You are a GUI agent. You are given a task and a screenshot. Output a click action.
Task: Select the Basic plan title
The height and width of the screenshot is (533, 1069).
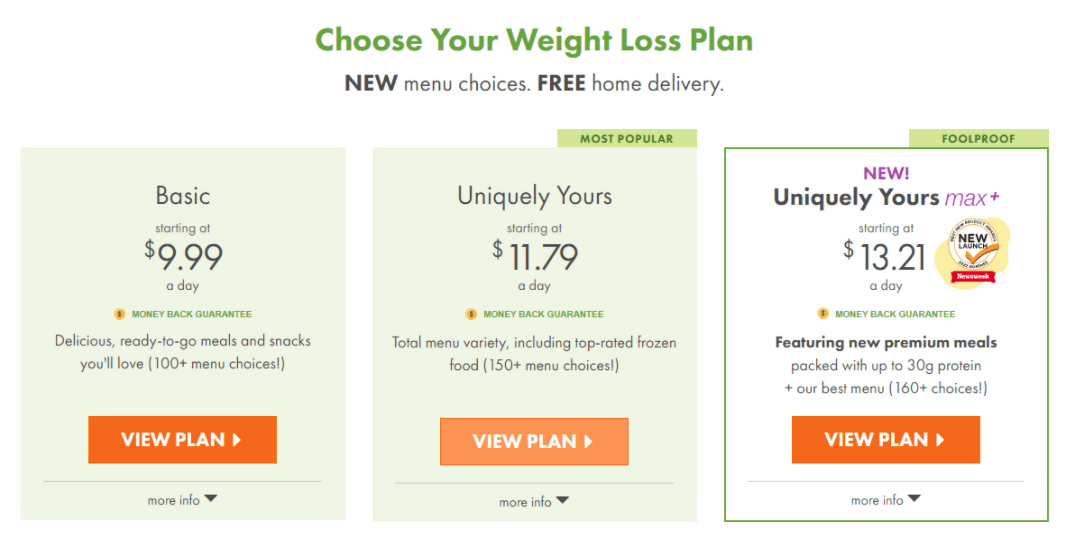(183, 195)
